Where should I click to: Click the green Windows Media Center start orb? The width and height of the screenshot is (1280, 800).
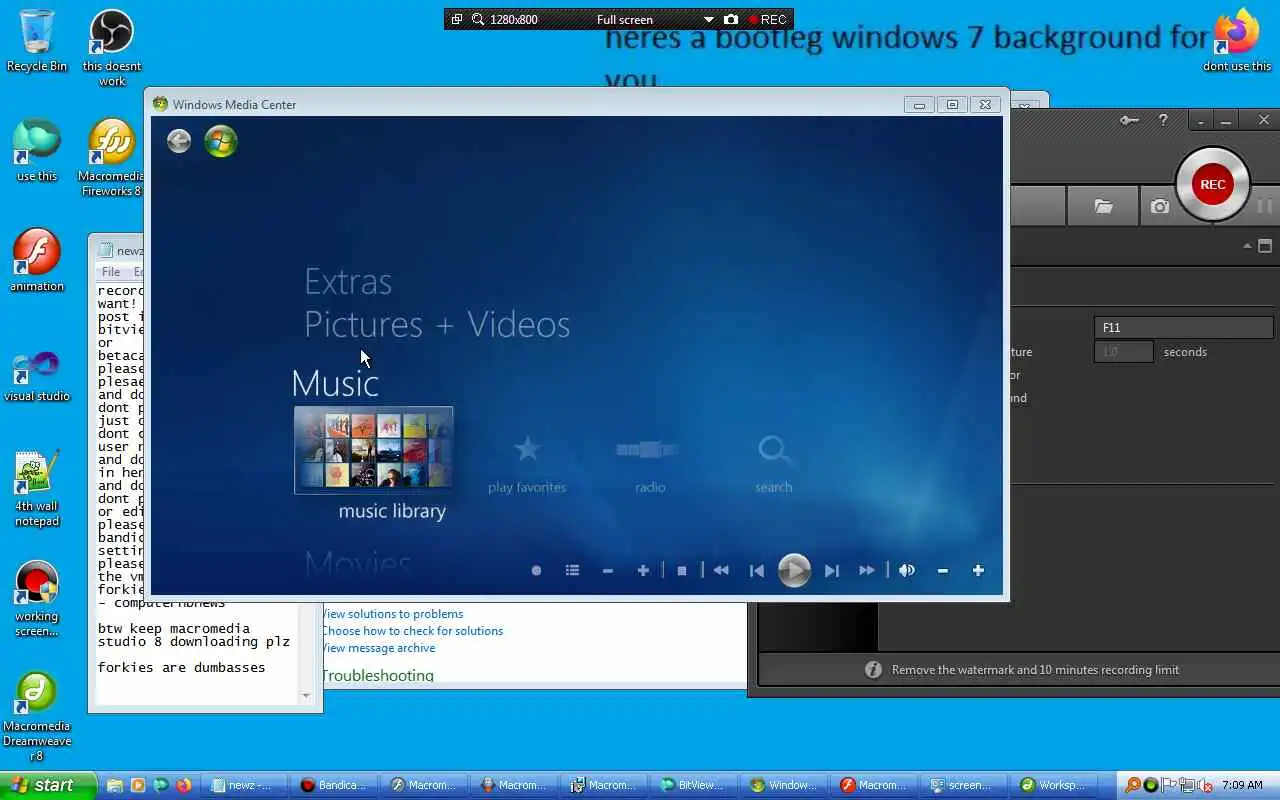(x=221, y=141)
